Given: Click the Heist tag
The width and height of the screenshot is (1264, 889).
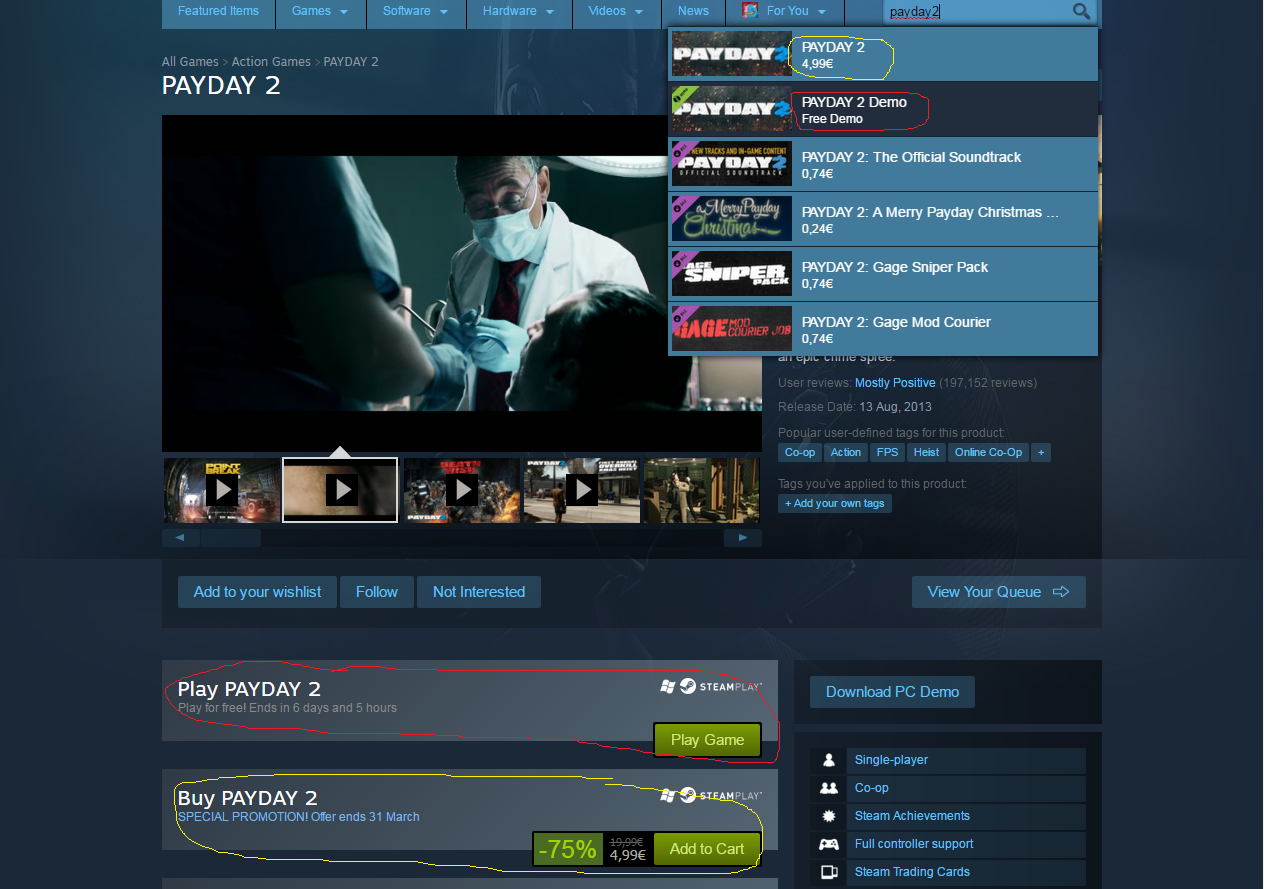Looking at the screenshot, I should pos(927,453).
